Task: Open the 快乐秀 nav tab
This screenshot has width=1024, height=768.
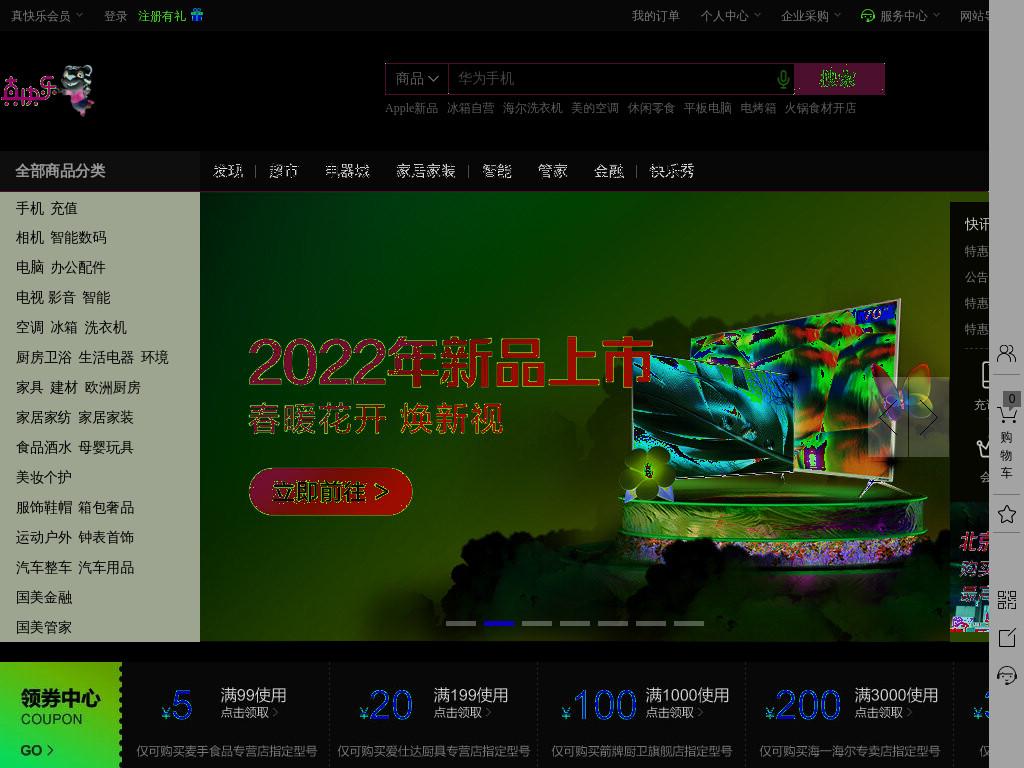Action: click(672, 171)
